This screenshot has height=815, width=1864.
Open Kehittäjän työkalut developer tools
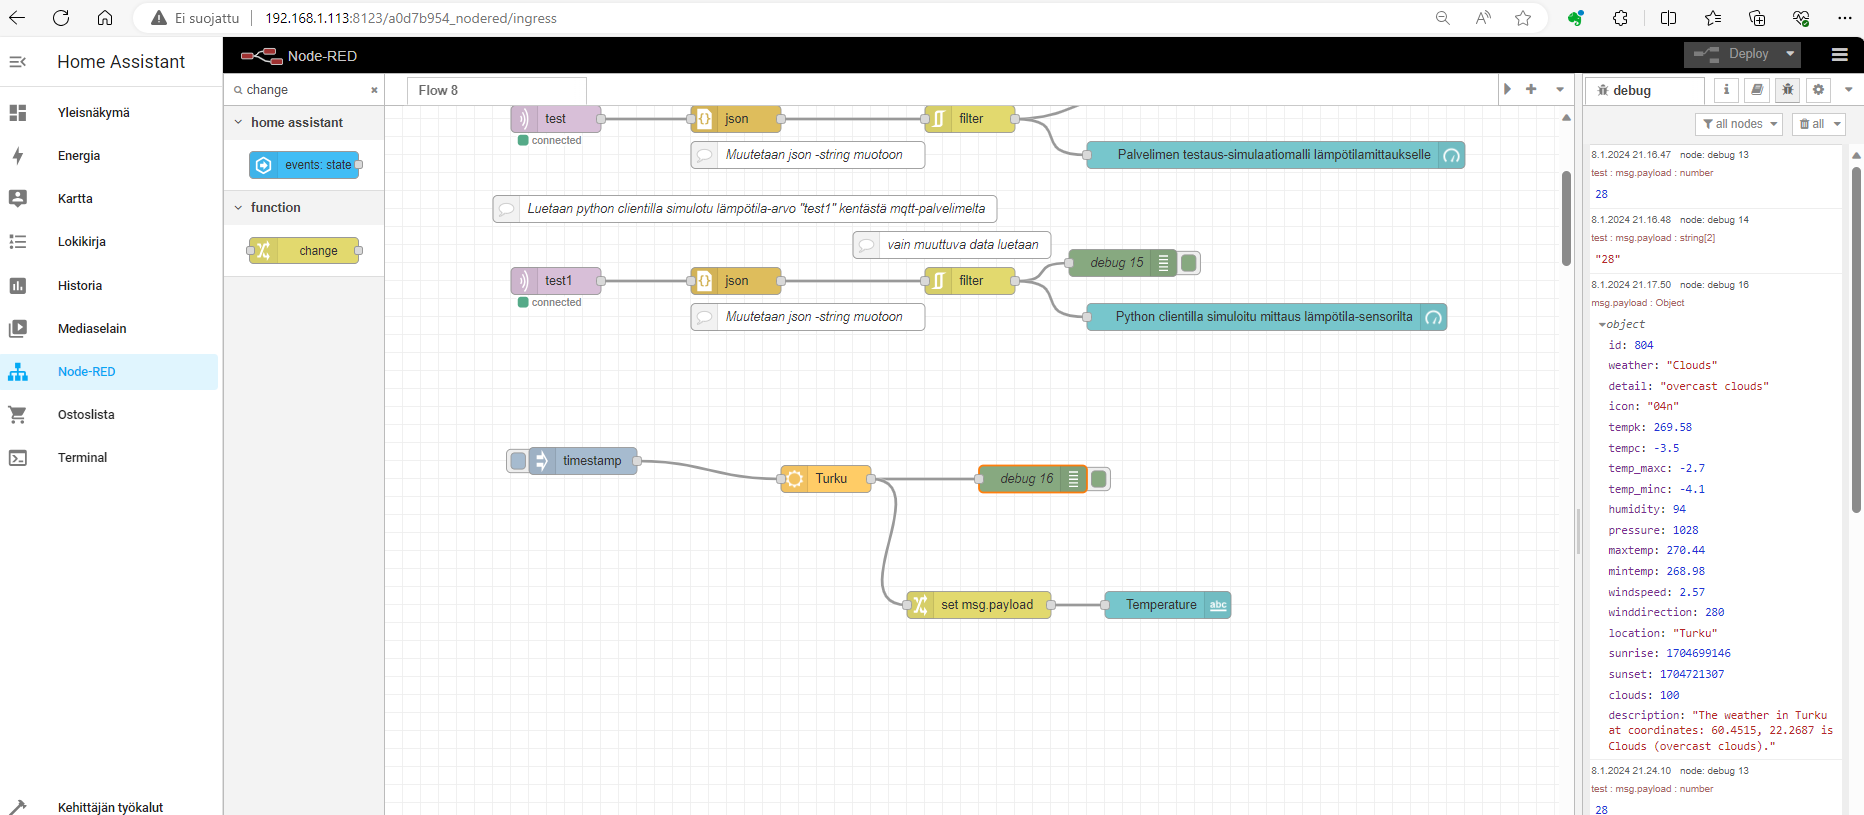coord(110,807)
